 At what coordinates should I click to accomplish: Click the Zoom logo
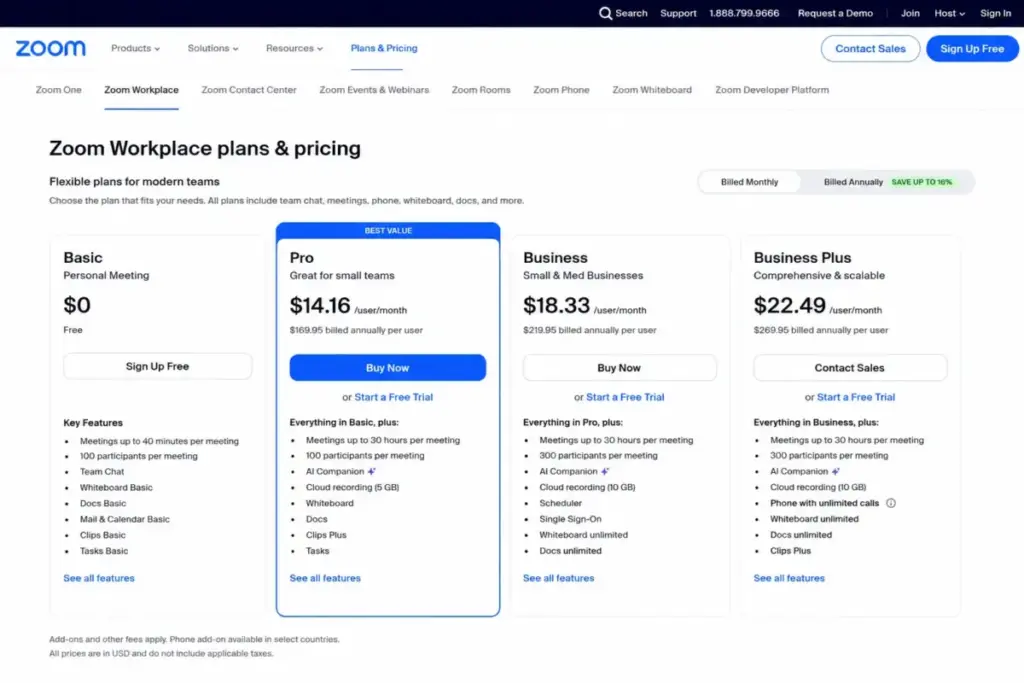pos(50,48)
